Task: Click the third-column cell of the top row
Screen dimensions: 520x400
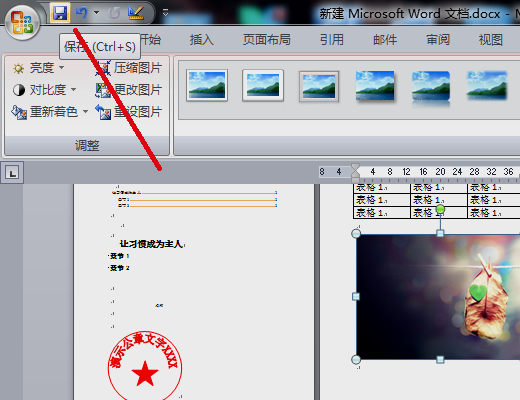Action: 494,187
